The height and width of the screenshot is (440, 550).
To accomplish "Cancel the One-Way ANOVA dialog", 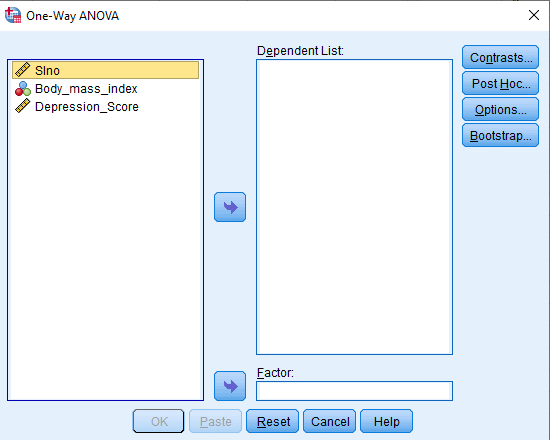I will 330,421.
